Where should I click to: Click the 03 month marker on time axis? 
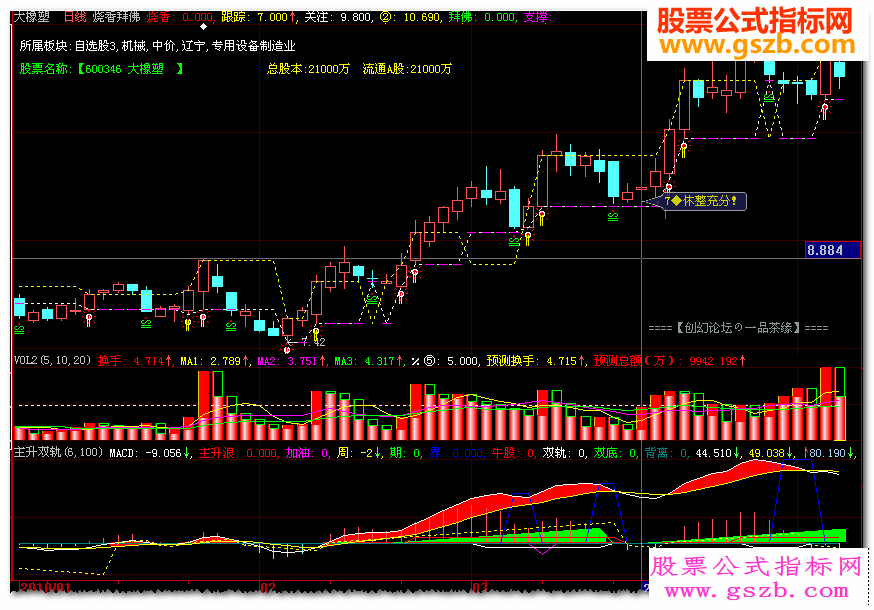pyautogui.click(x=479, y=587)
